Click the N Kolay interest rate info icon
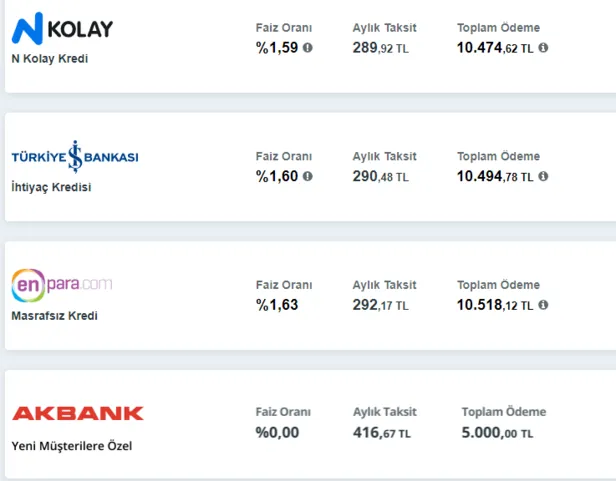 307,47
